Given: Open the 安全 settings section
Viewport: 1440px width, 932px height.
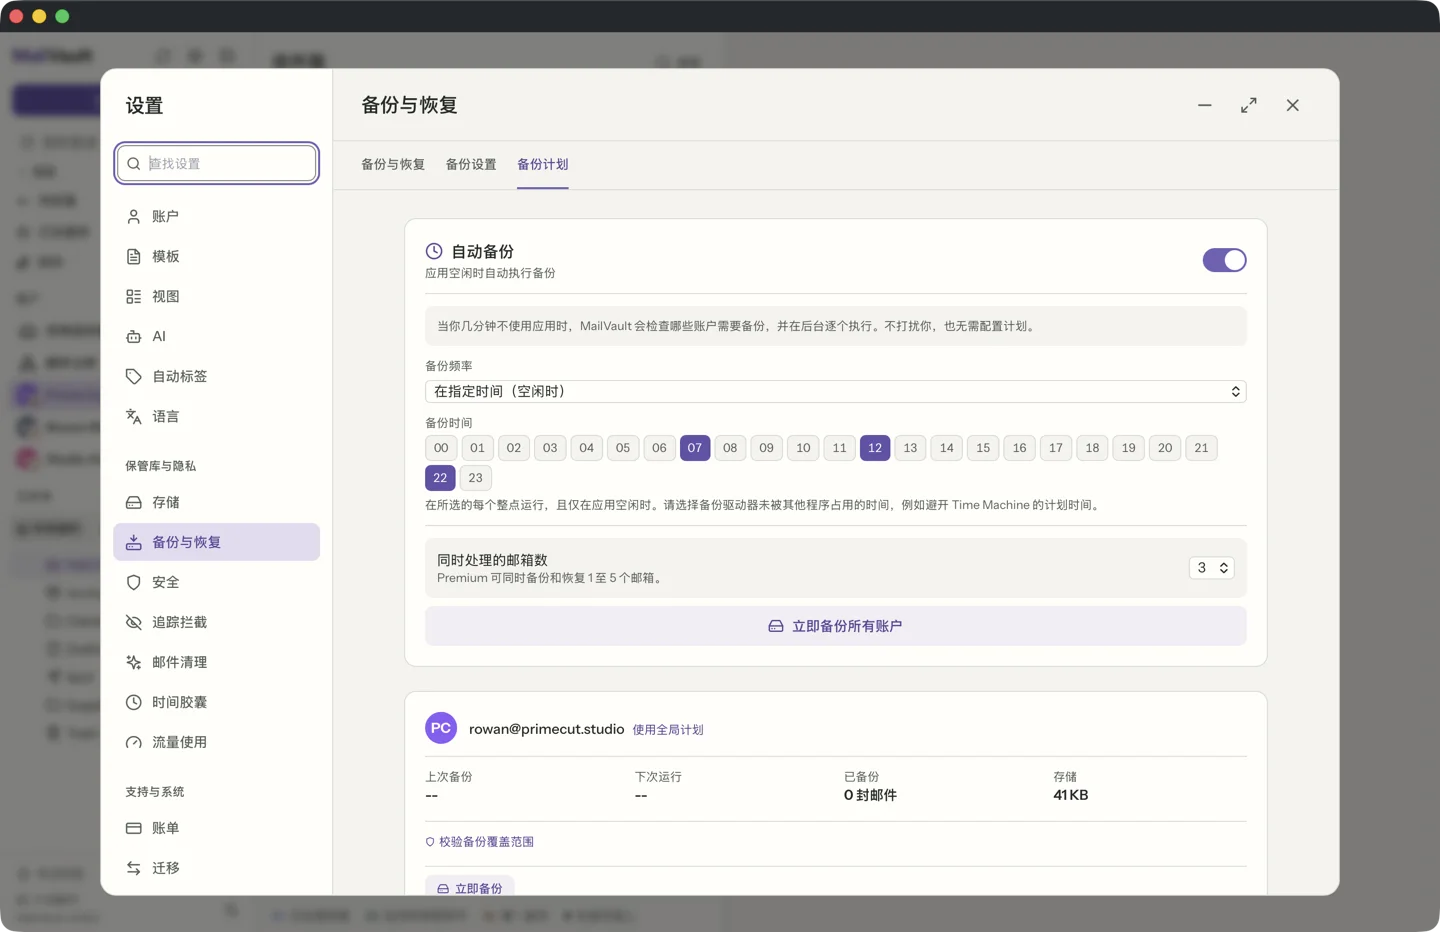Looking at the screenshot, I should (216, 582).
